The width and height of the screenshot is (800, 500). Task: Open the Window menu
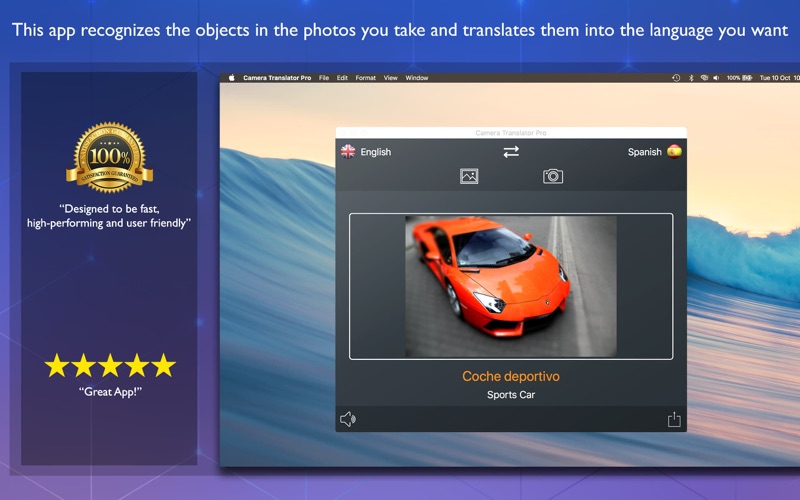[417, 78]
